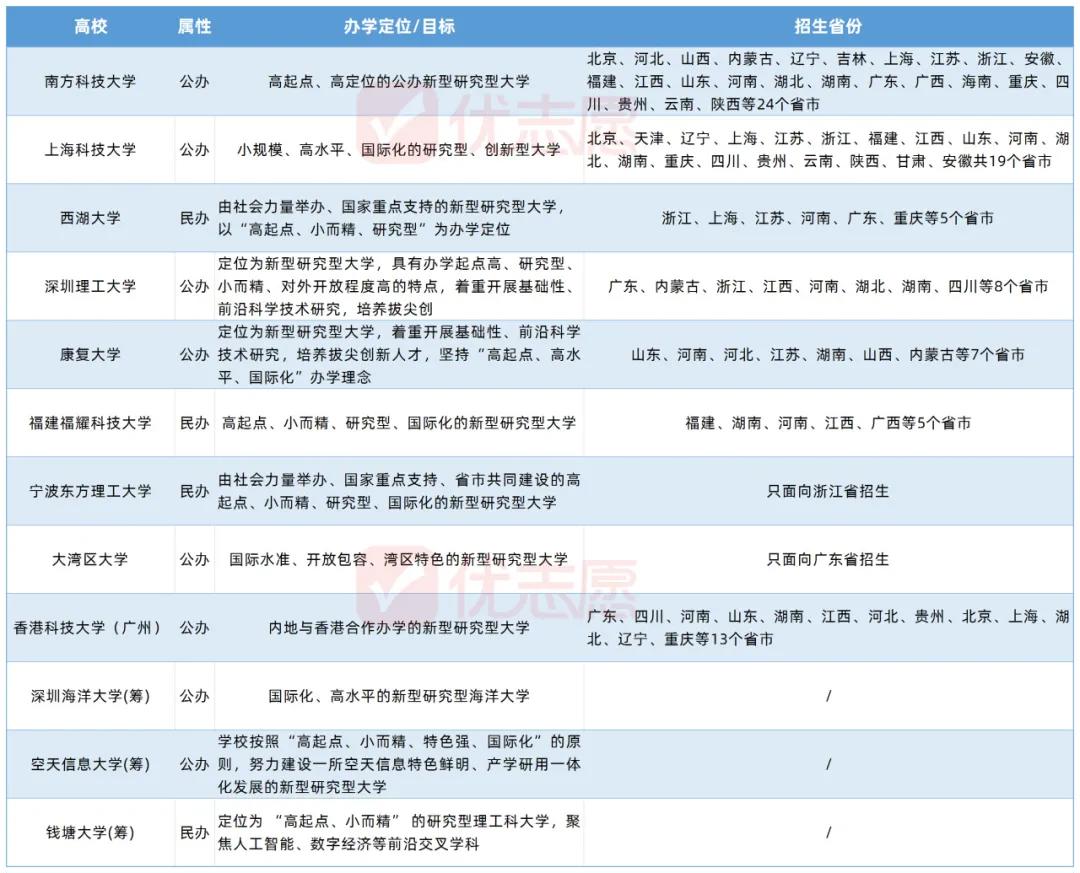Click 西湖大学's 5个省市 enrollment provinces cell

coord(828,218)
